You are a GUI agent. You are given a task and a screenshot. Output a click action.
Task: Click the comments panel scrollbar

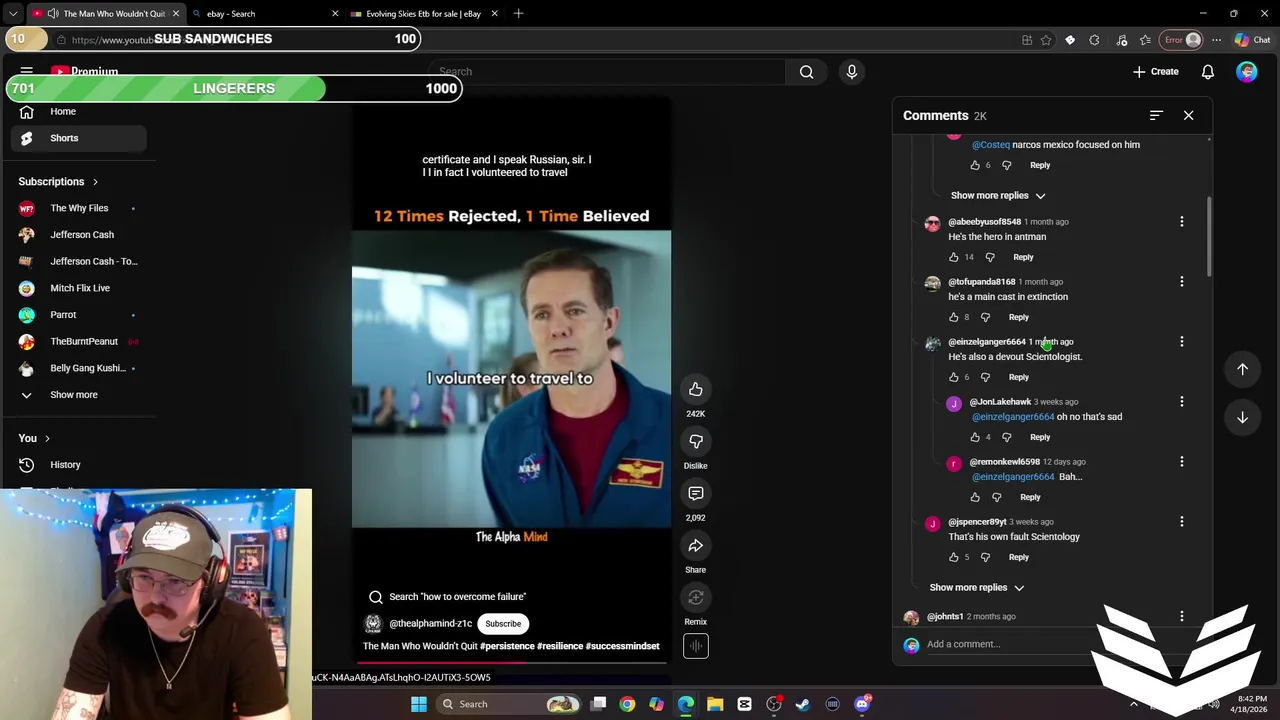[x=1209, y=238]
